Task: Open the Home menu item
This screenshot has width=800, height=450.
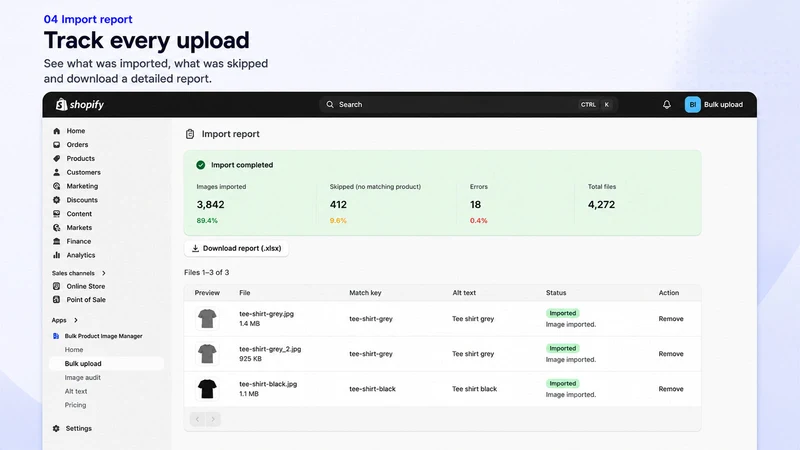Action: (76, 131)
